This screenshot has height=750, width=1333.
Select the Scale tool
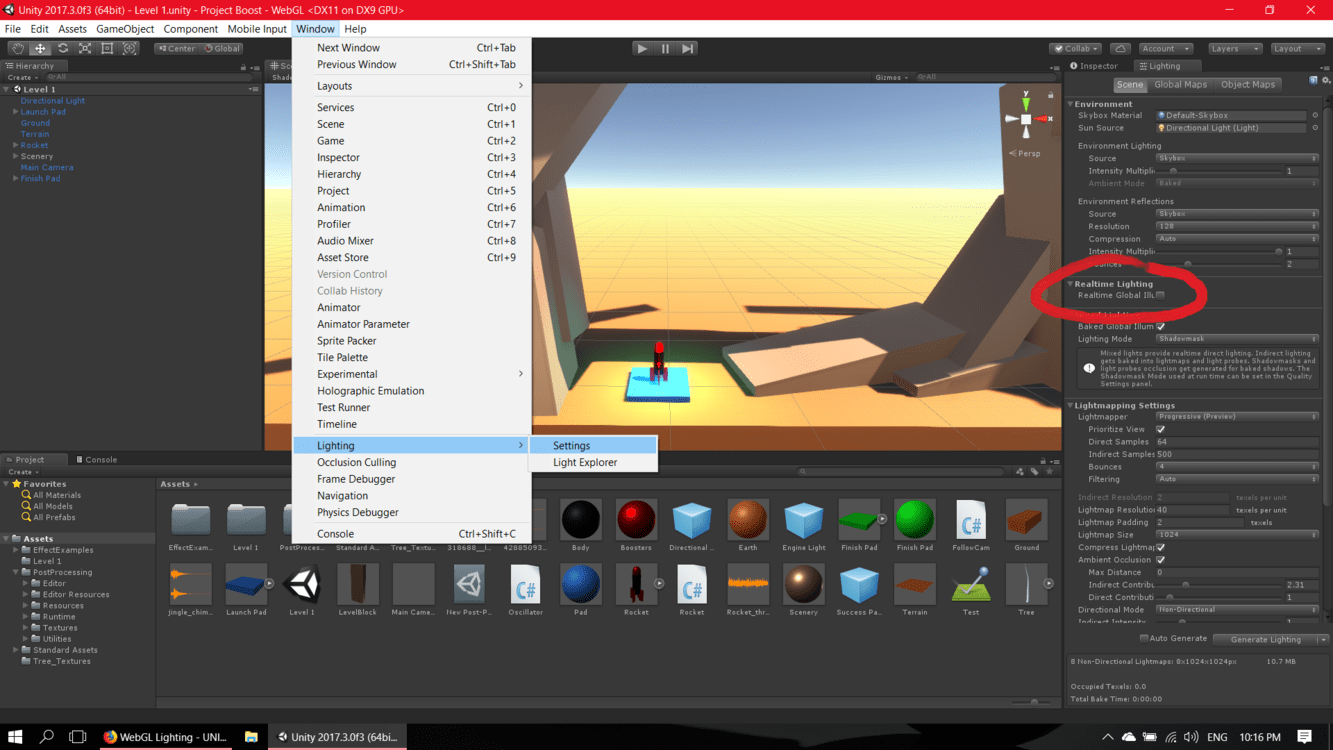[85, 48]
